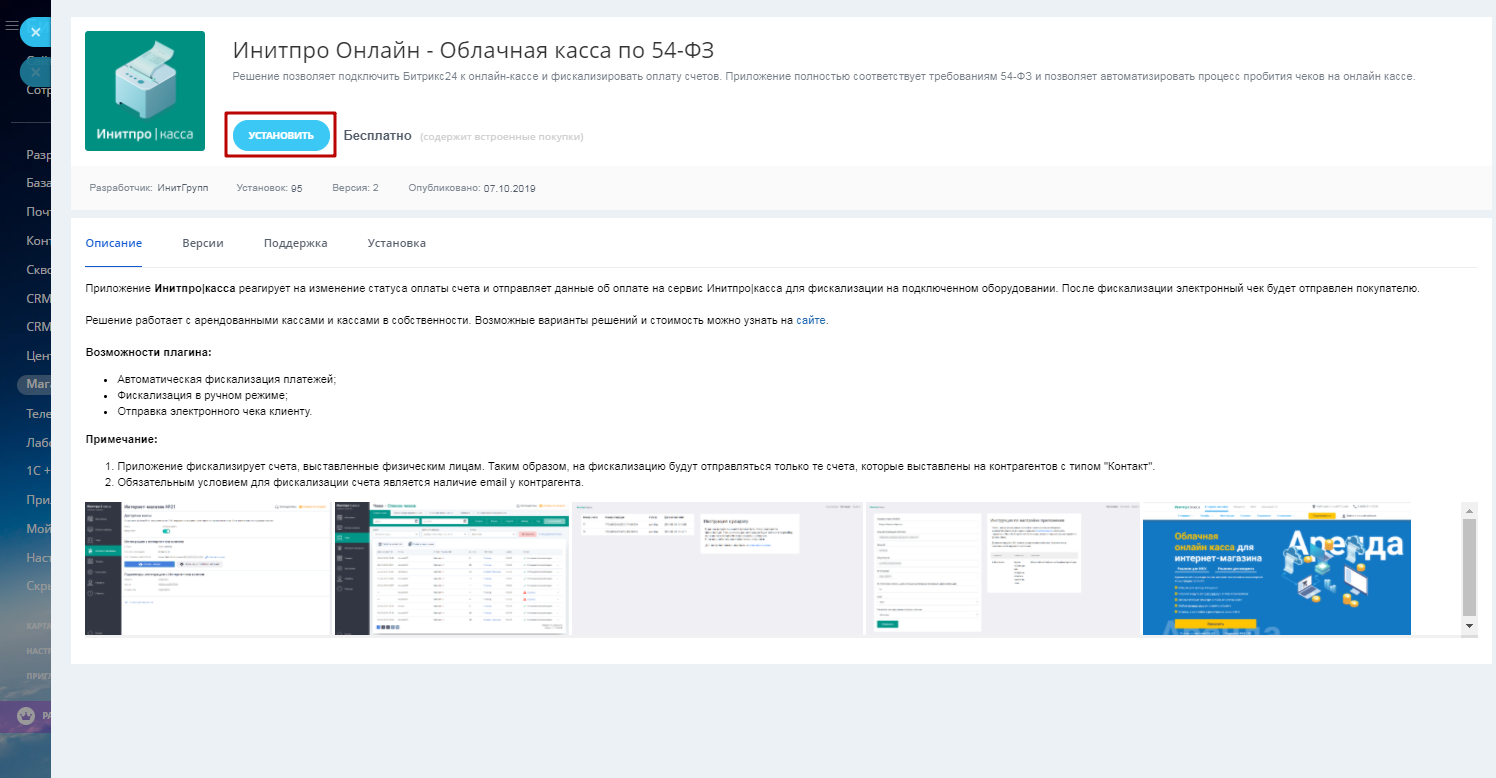This screenshot has width=1496, height=778.
Task: Open the highlighted 'Мага' sidebar item
Action: click(x=35, y=384)
